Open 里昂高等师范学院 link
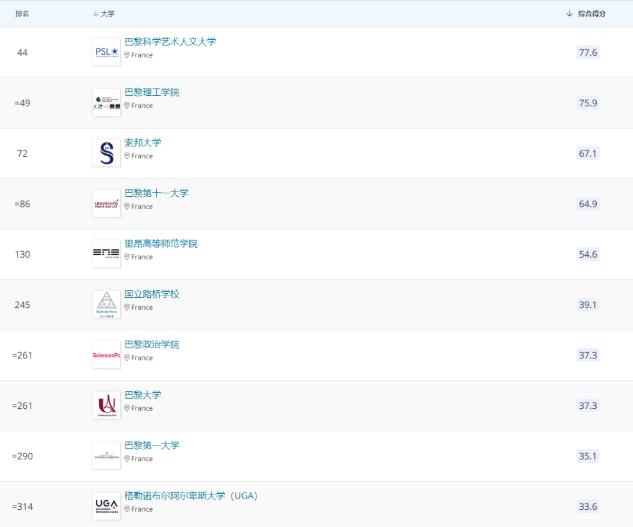 click(x=161, y=244)
